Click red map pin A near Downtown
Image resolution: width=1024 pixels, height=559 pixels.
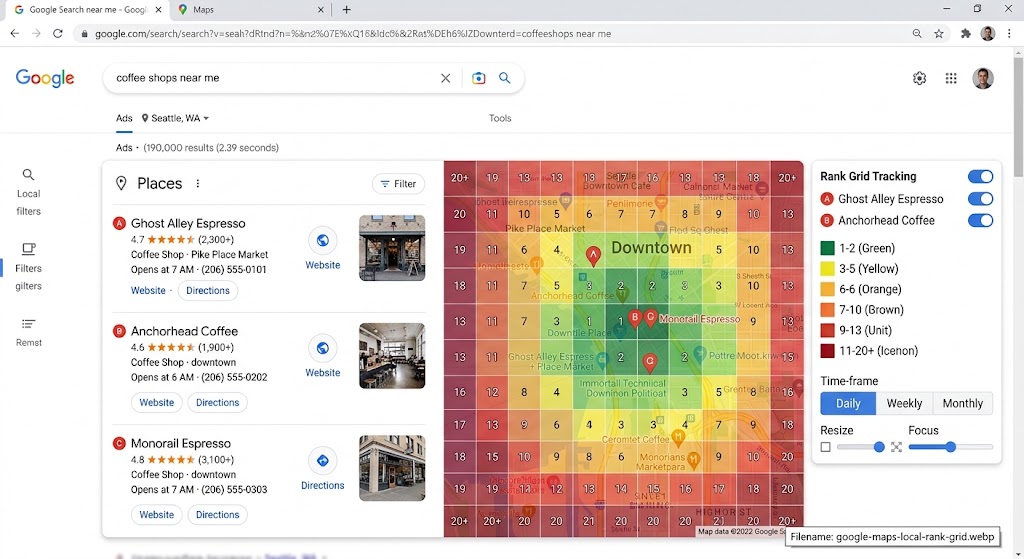pyautogui.click(x=593, y=255)
